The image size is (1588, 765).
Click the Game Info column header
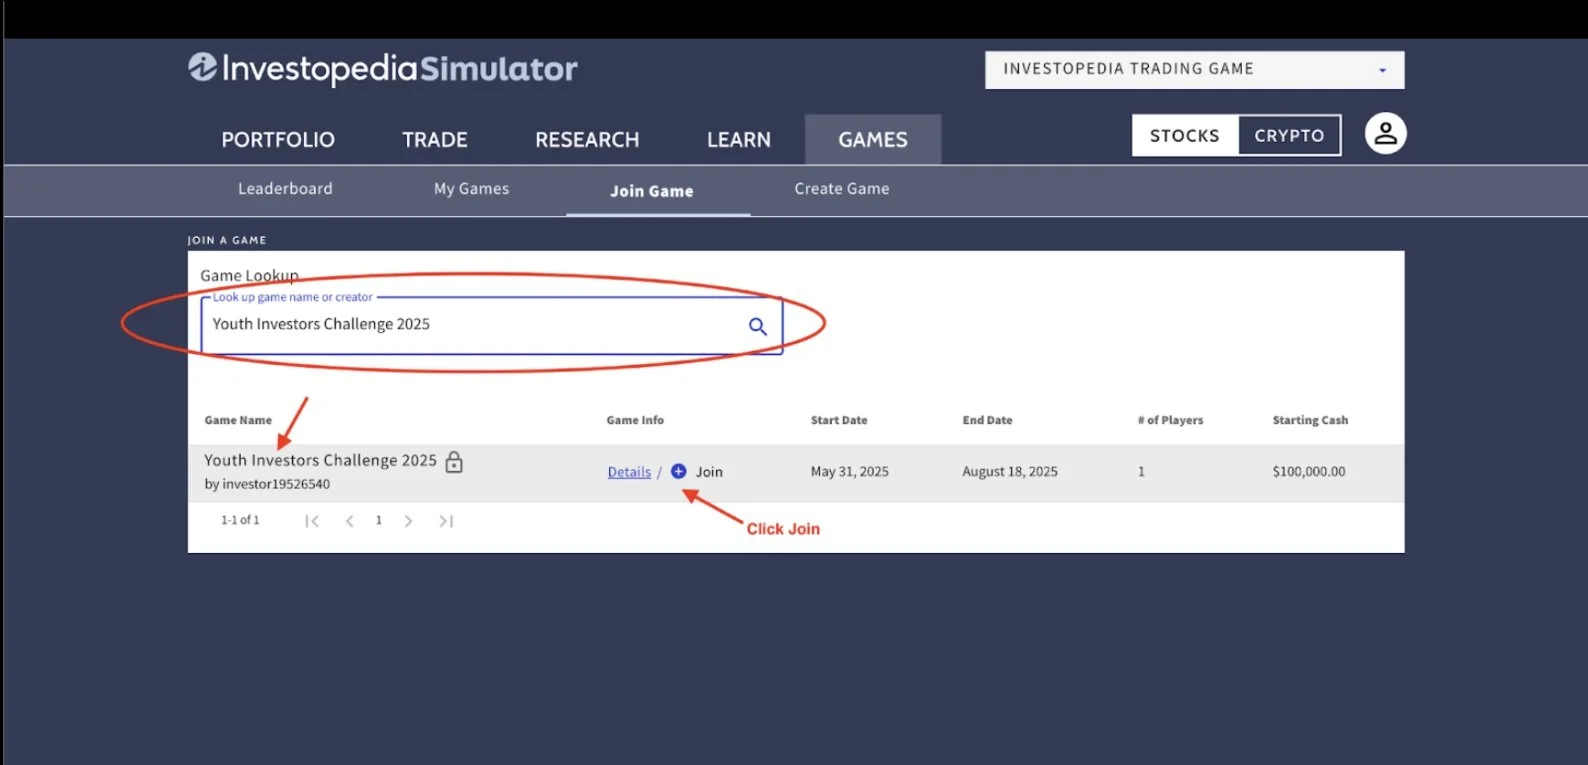635,420
